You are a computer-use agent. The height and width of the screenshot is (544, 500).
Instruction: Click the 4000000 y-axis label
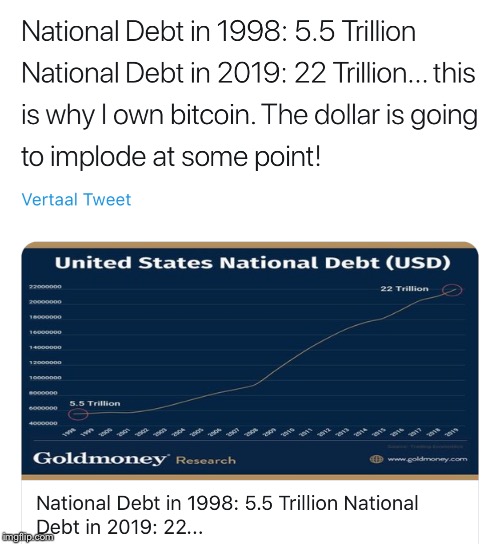(x=43, y=424)
